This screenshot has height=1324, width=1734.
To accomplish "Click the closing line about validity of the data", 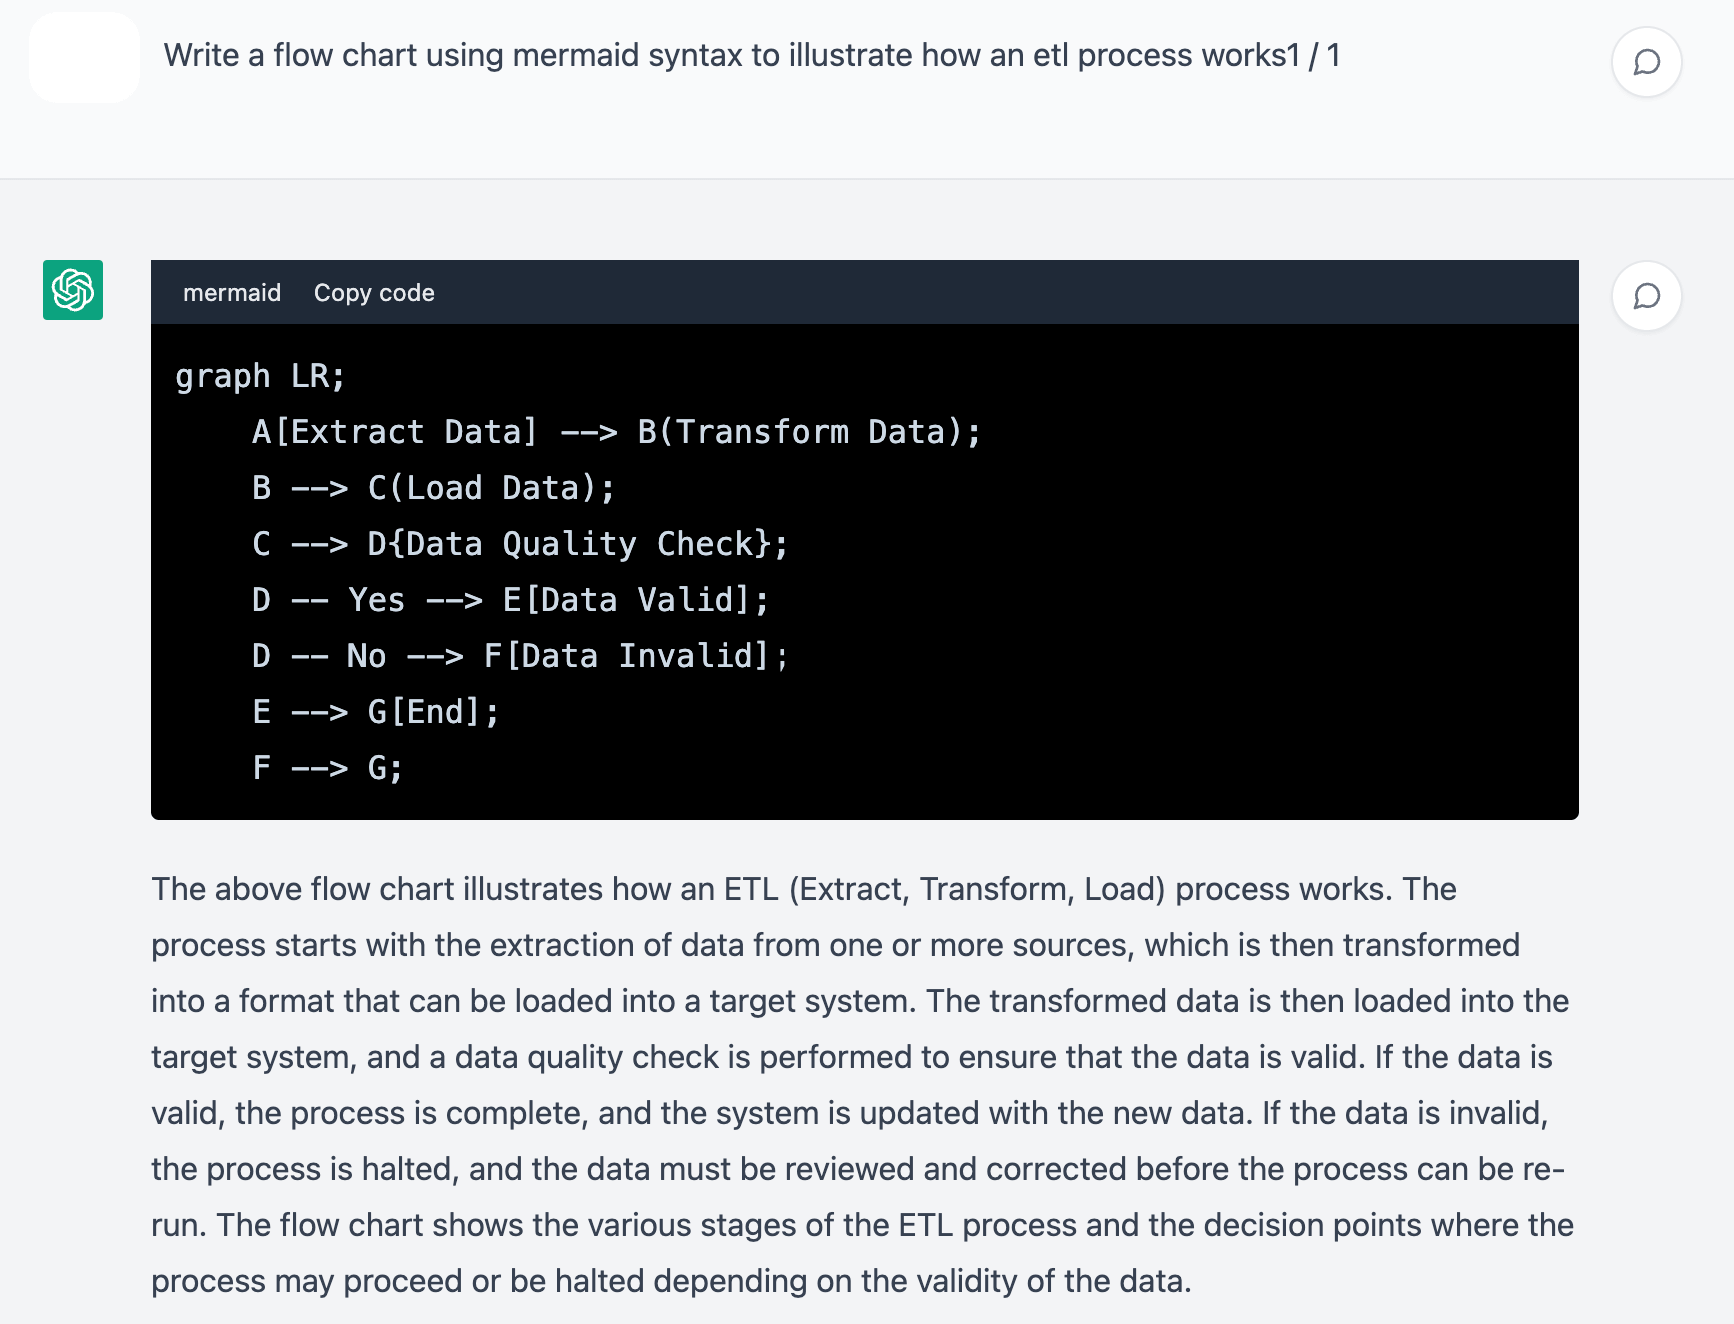I will (x=672, y=1281).
